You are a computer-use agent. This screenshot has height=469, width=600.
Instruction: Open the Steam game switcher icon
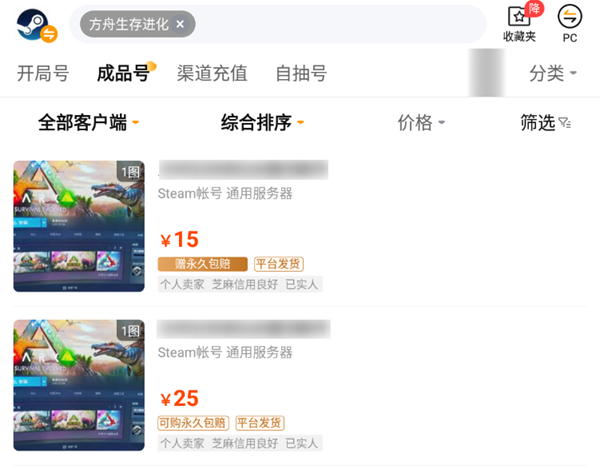[x=37, y=25]
